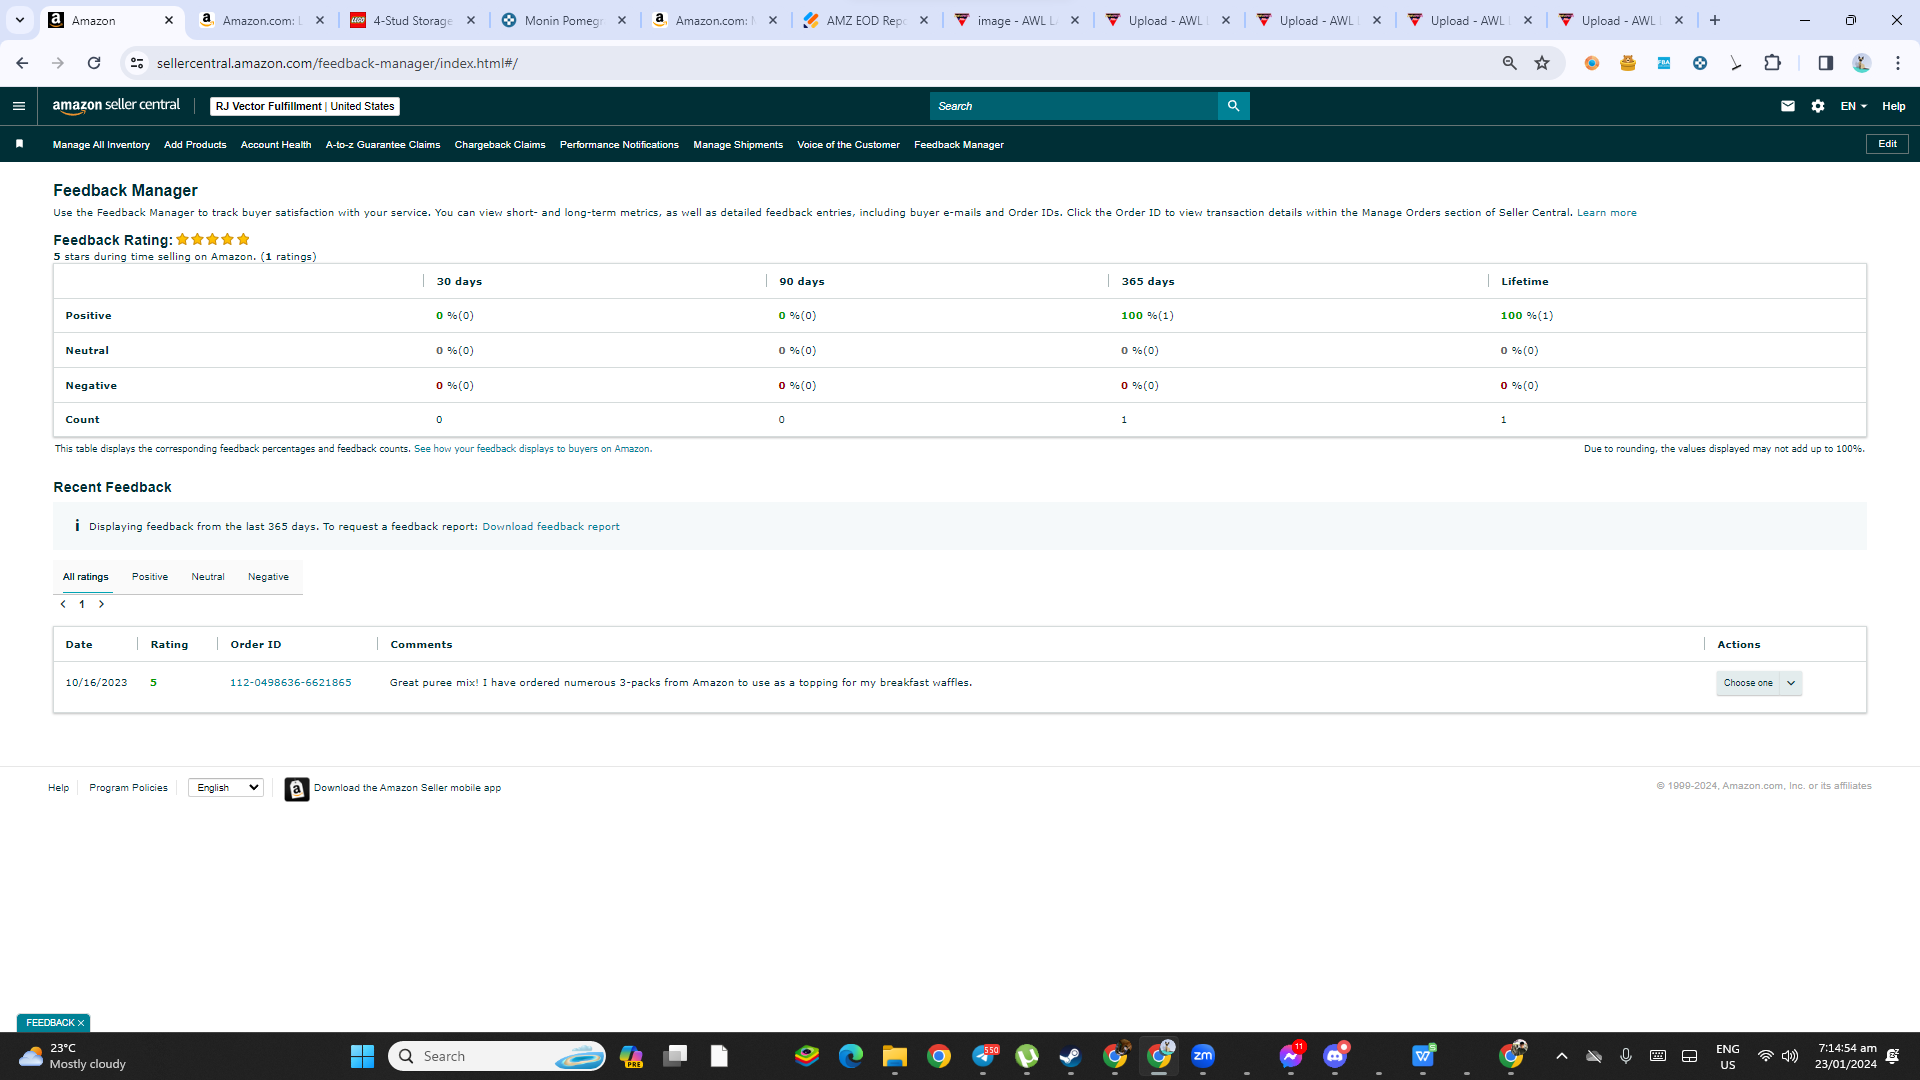Open the settings gear icon
The width and height of the screenshot is (1920, 1080).
pyautogui.click(x=1818, y=106)
